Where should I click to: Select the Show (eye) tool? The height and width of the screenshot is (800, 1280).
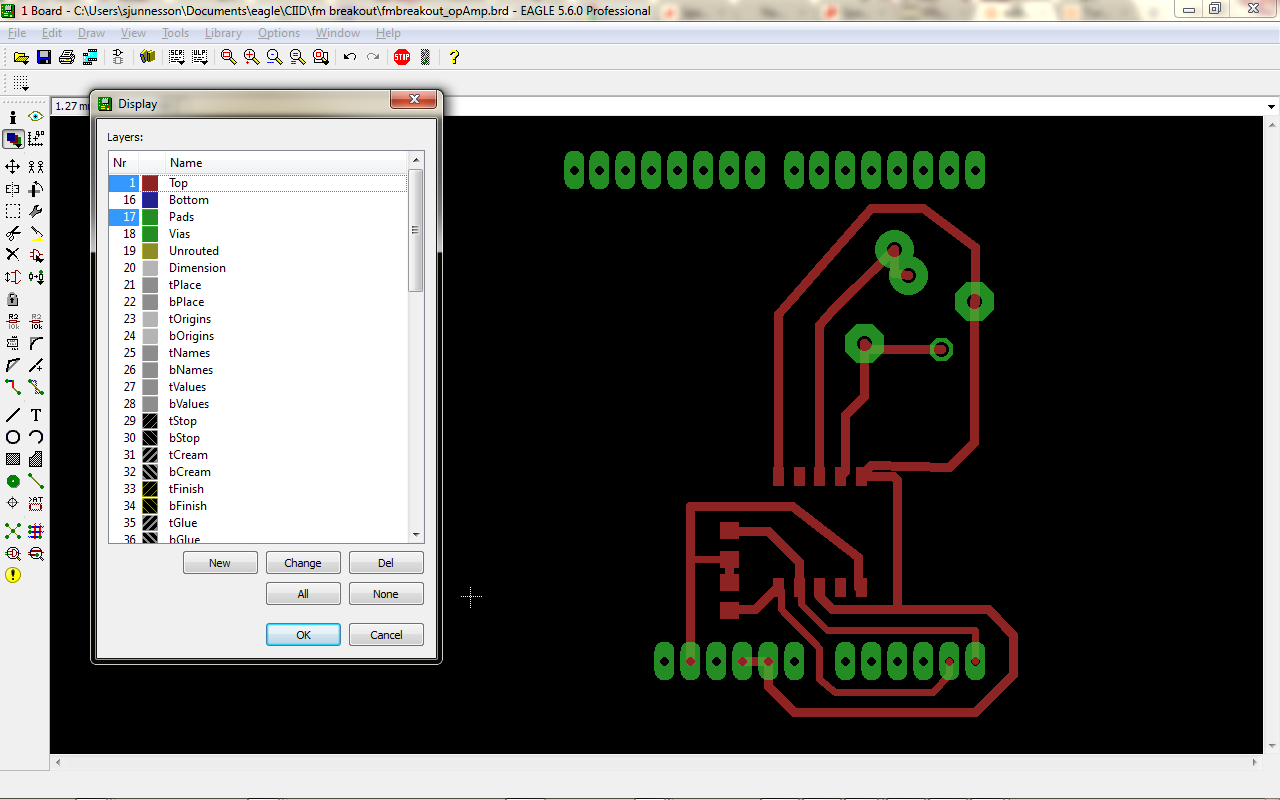[x=36, y=117]
